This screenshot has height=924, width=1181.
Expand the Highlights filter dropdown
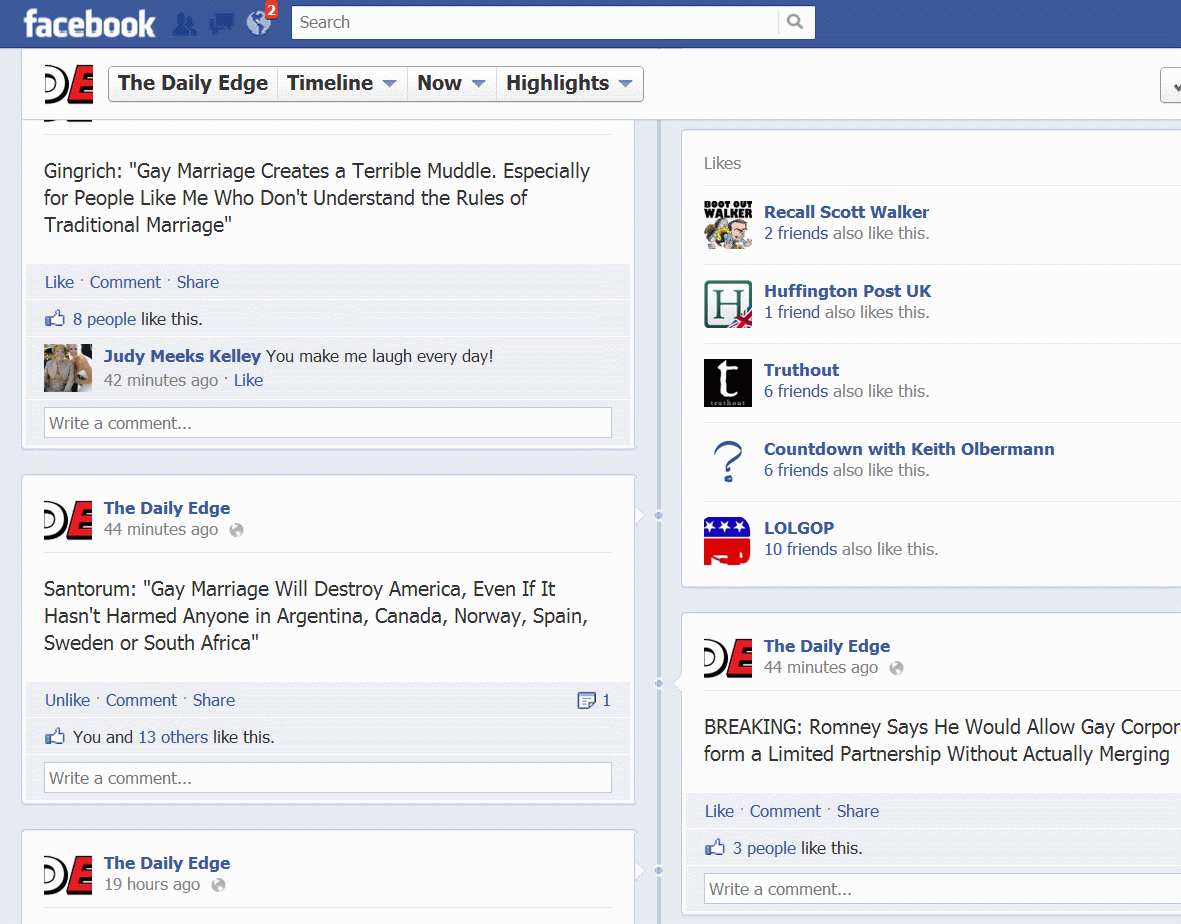click(x=568, y=84)
